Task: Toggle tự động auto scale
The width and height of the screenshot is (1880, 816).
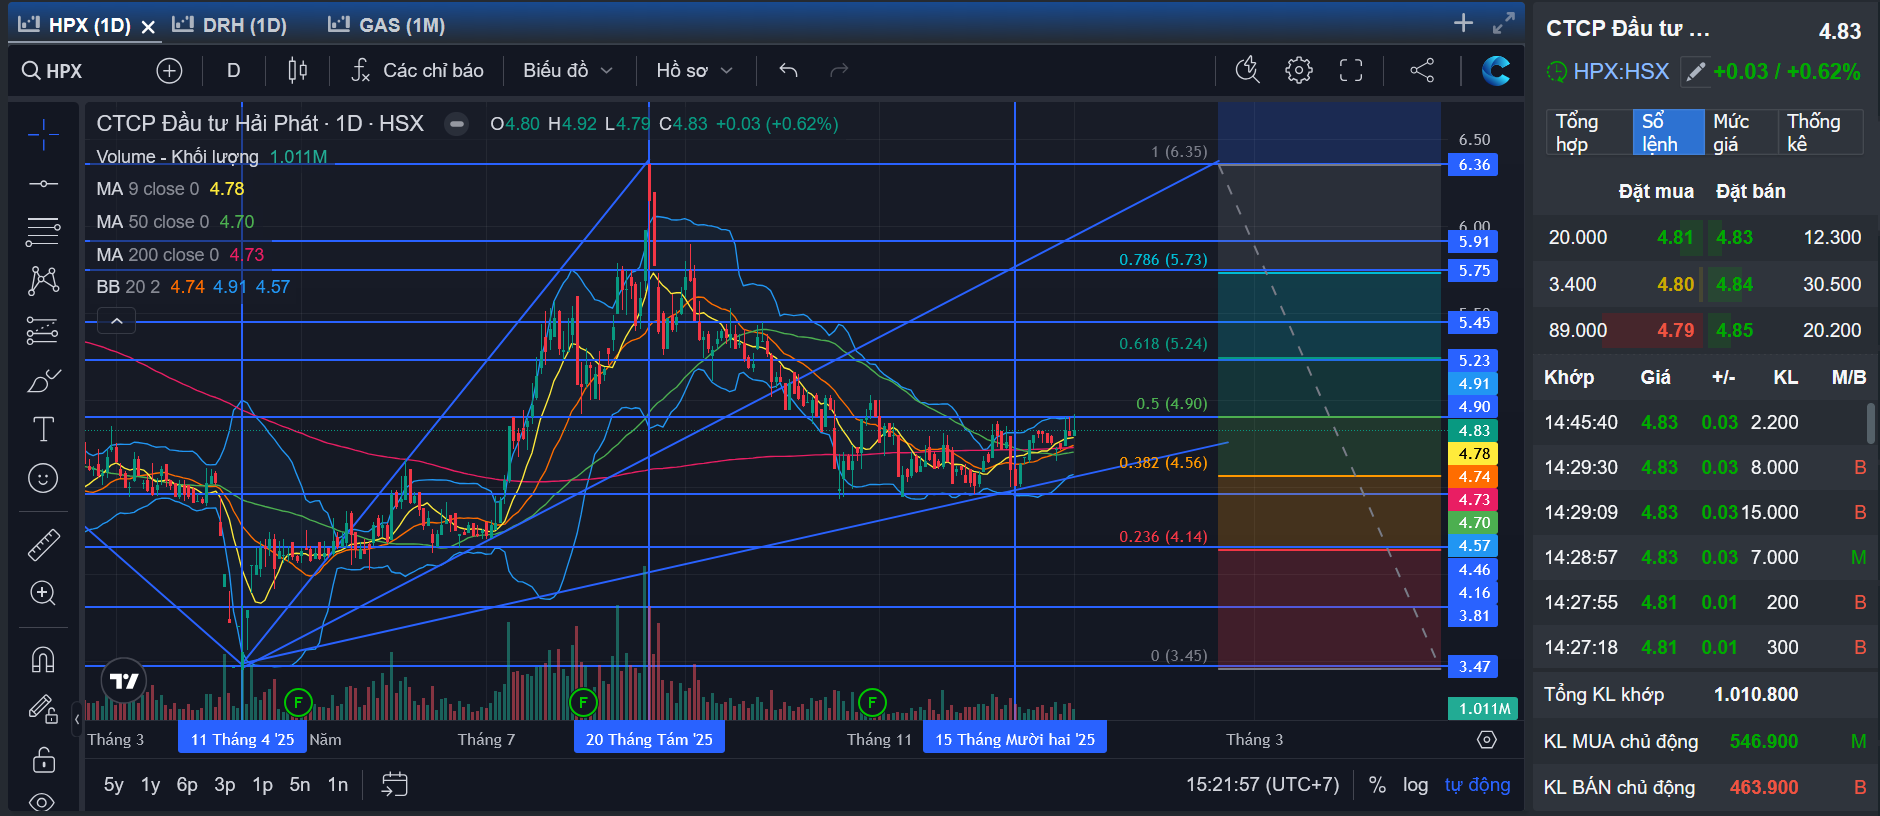Action: 1477,785
